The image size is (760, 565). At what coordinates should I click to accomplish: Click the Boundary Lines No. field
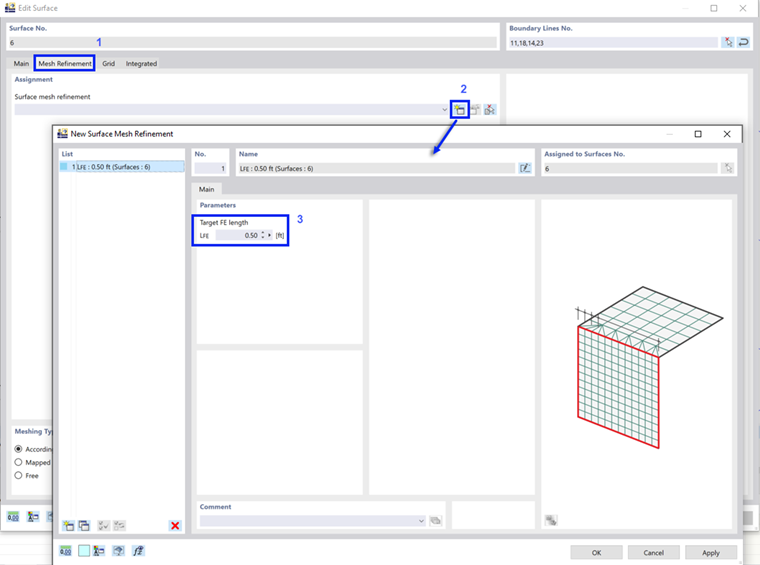point(613,43)
